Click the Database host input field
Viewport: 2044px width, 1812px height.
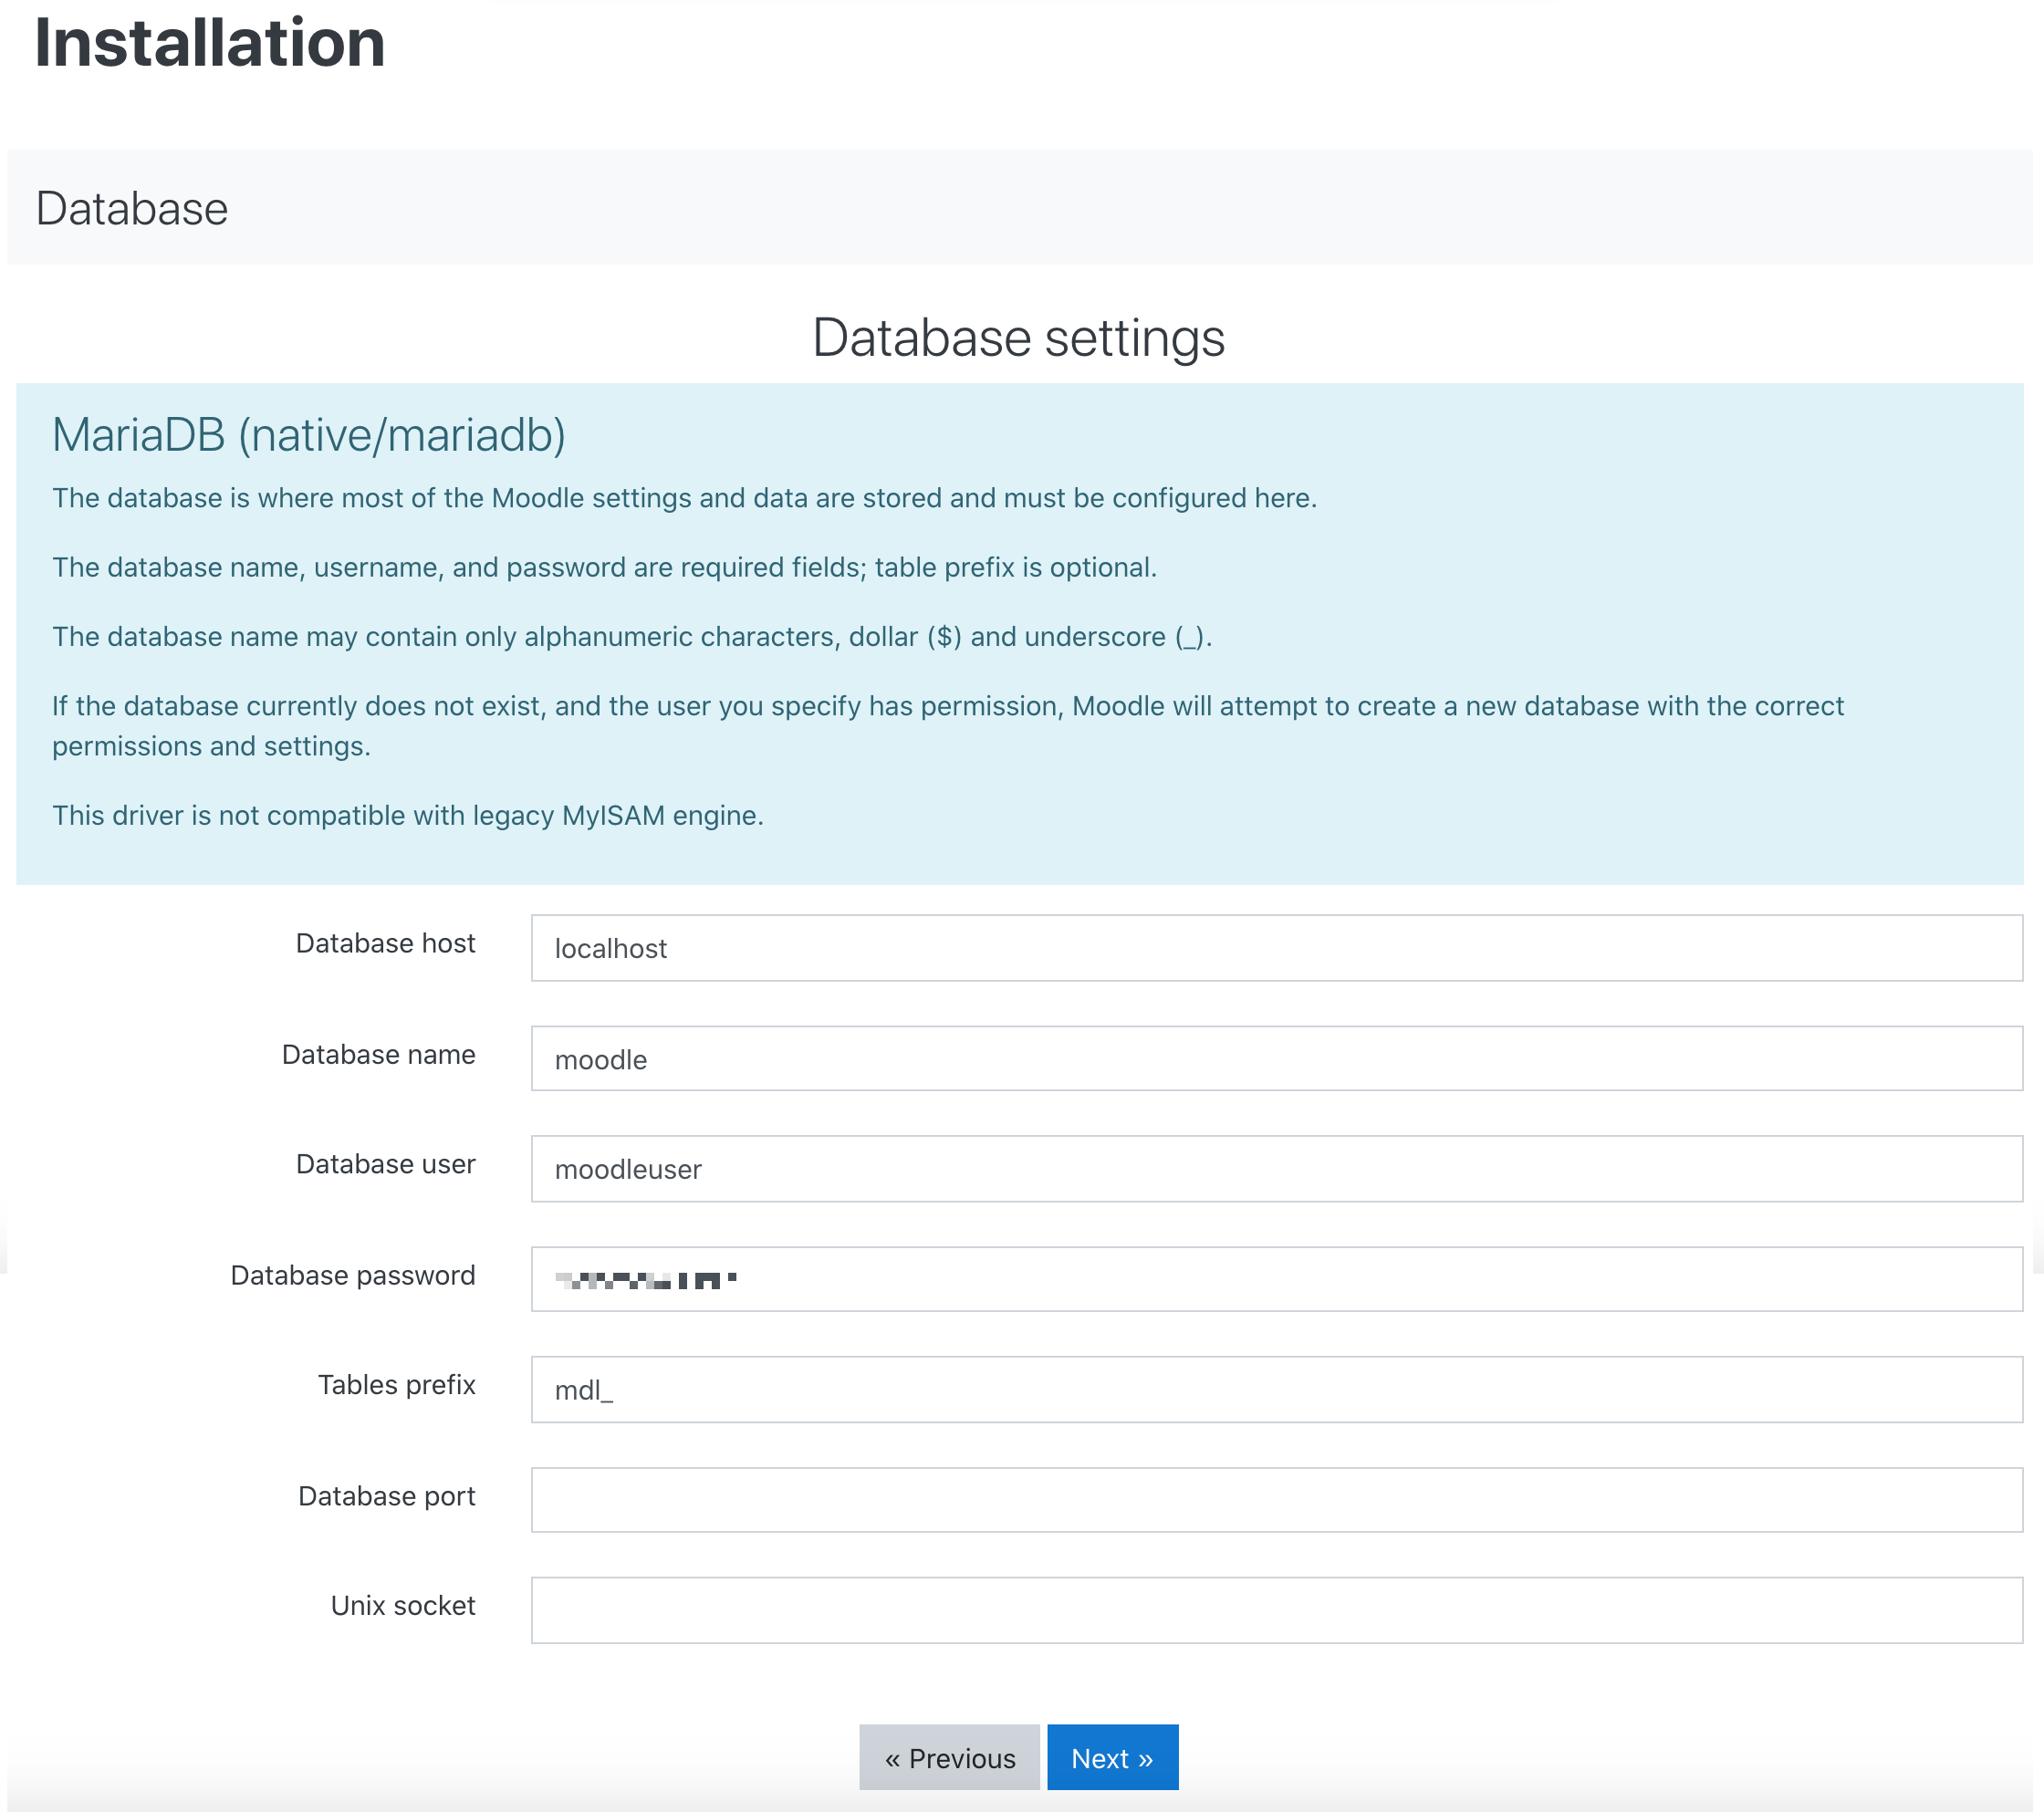pos(1276,947)
